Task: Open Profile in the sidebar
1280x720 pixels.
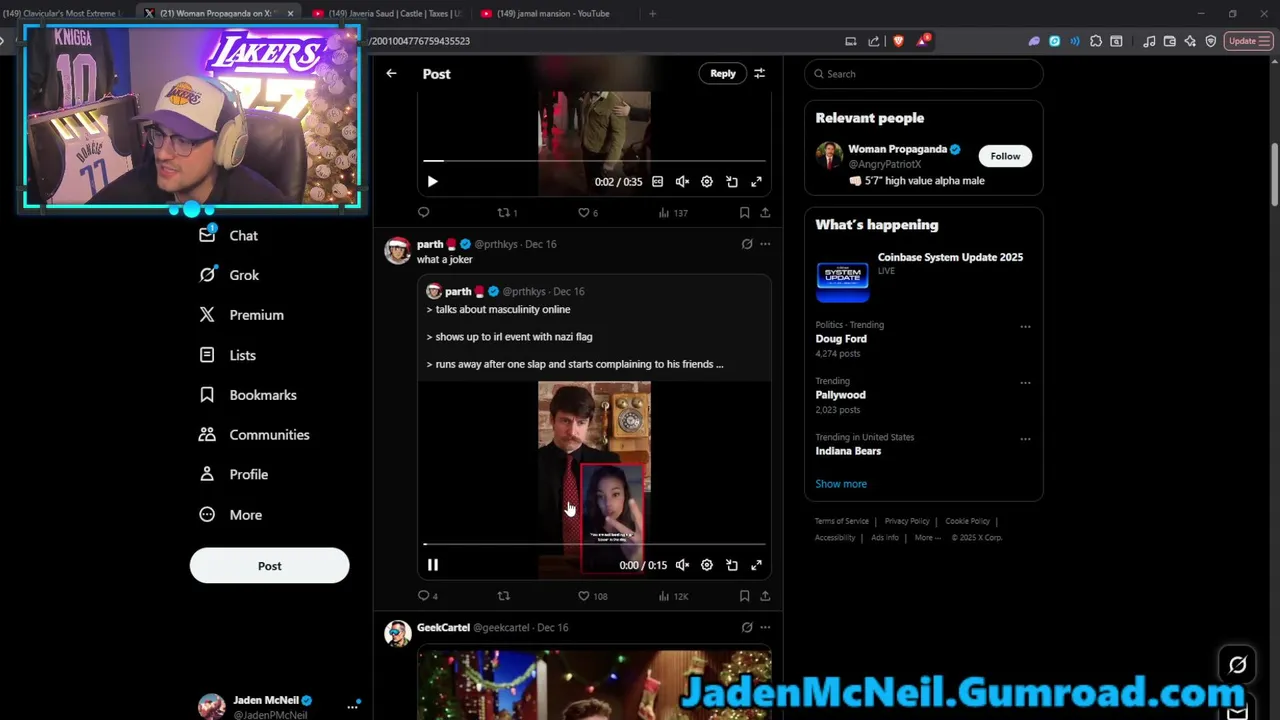Action: pyautogui.click(x=234, y=475)
